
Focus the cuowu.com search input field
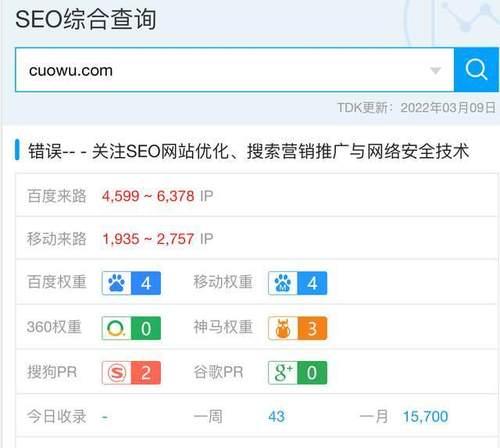click(235, 70)
